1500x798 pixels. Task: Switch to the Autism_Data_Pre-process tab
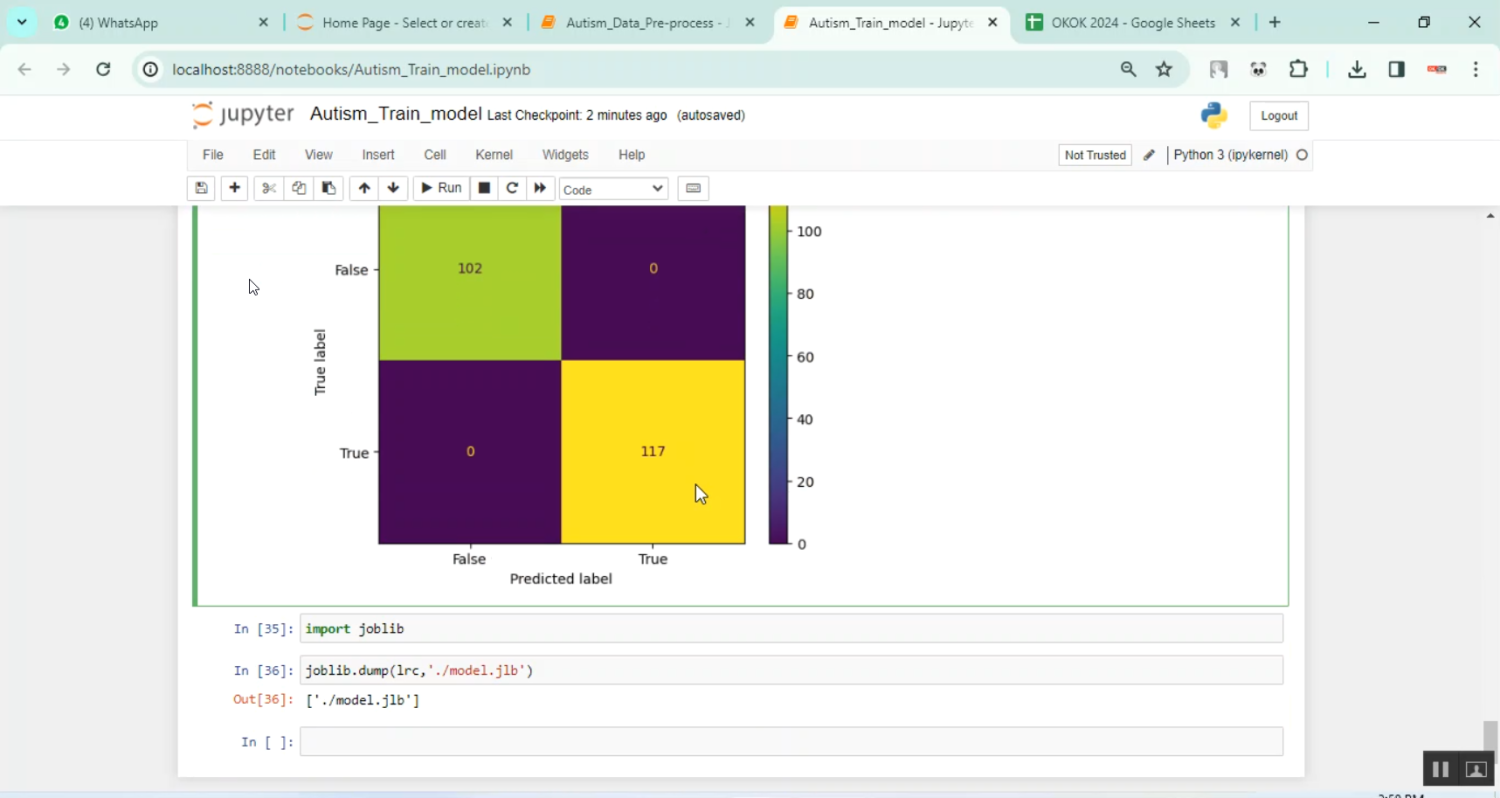647,22
